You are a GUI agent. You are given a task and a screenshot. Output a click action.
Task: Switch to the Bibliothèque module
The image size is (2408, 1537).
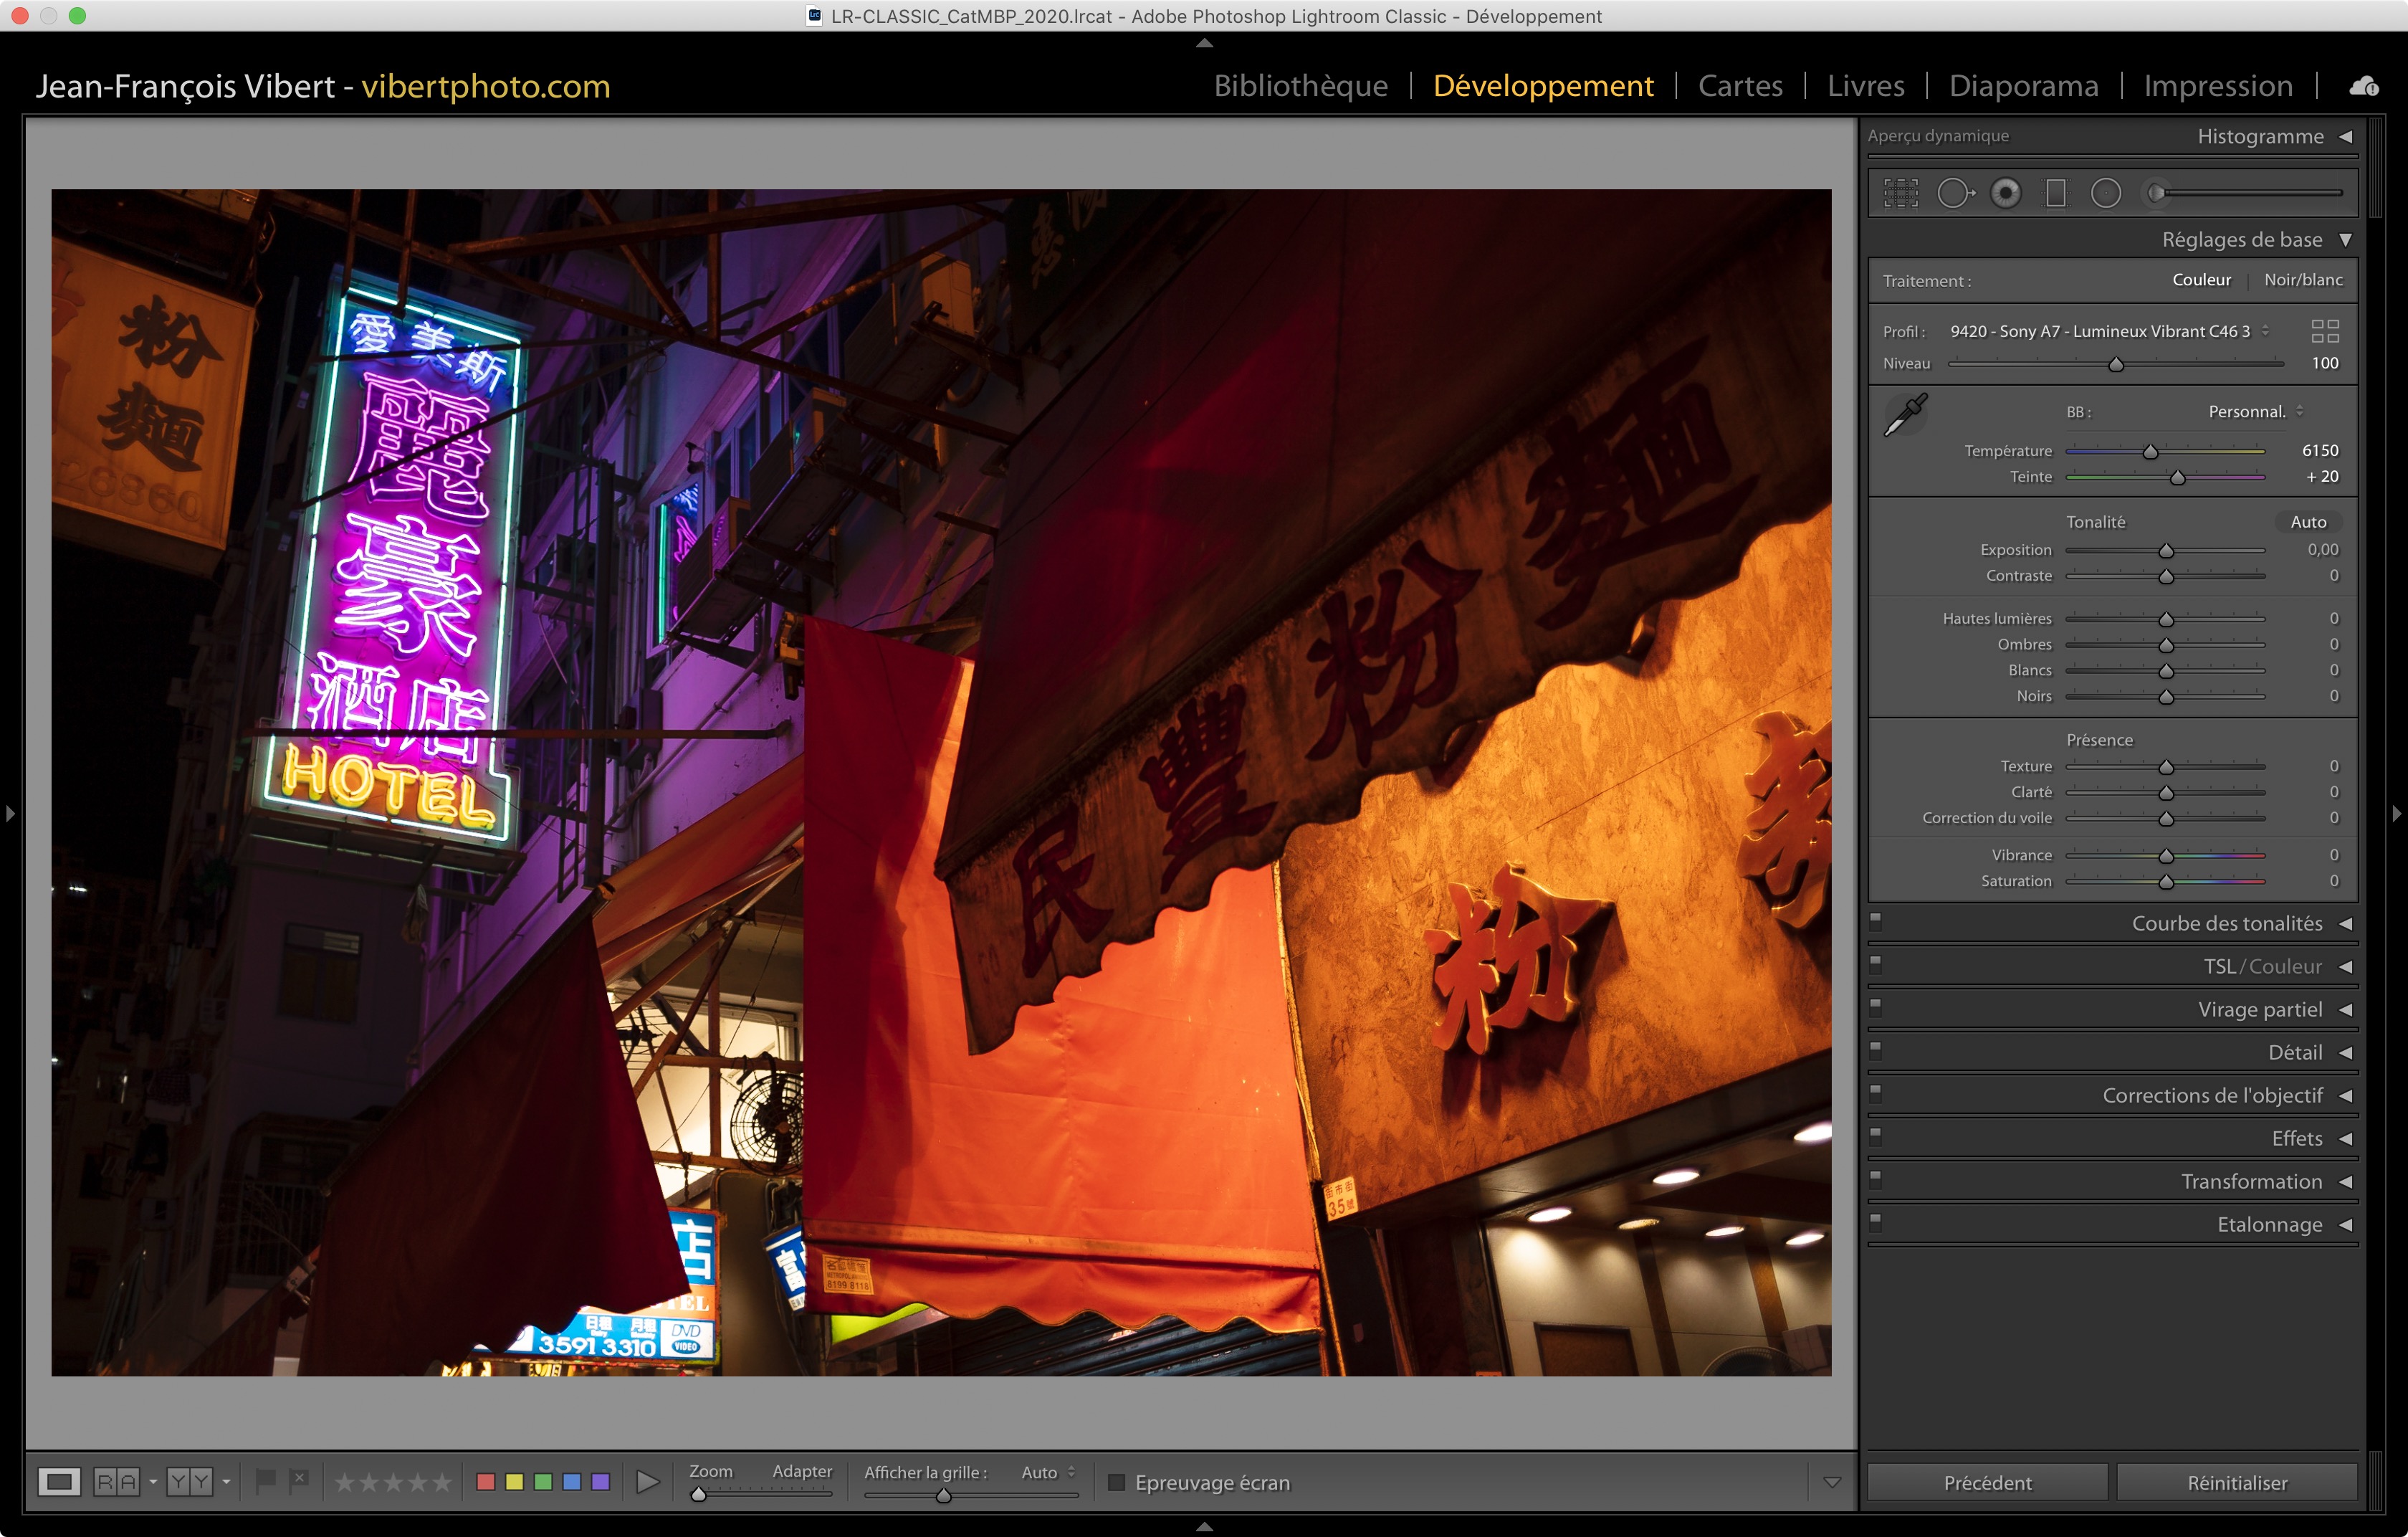1300,86
